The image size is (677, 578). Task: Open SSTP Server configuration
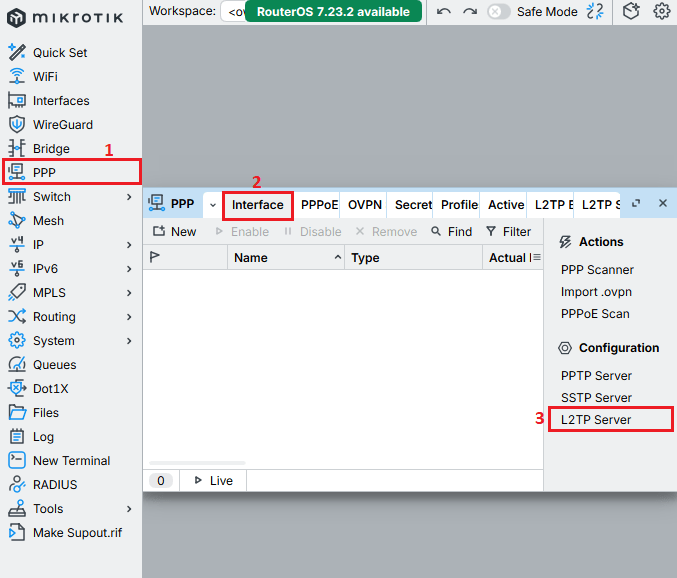pos(596,398)
